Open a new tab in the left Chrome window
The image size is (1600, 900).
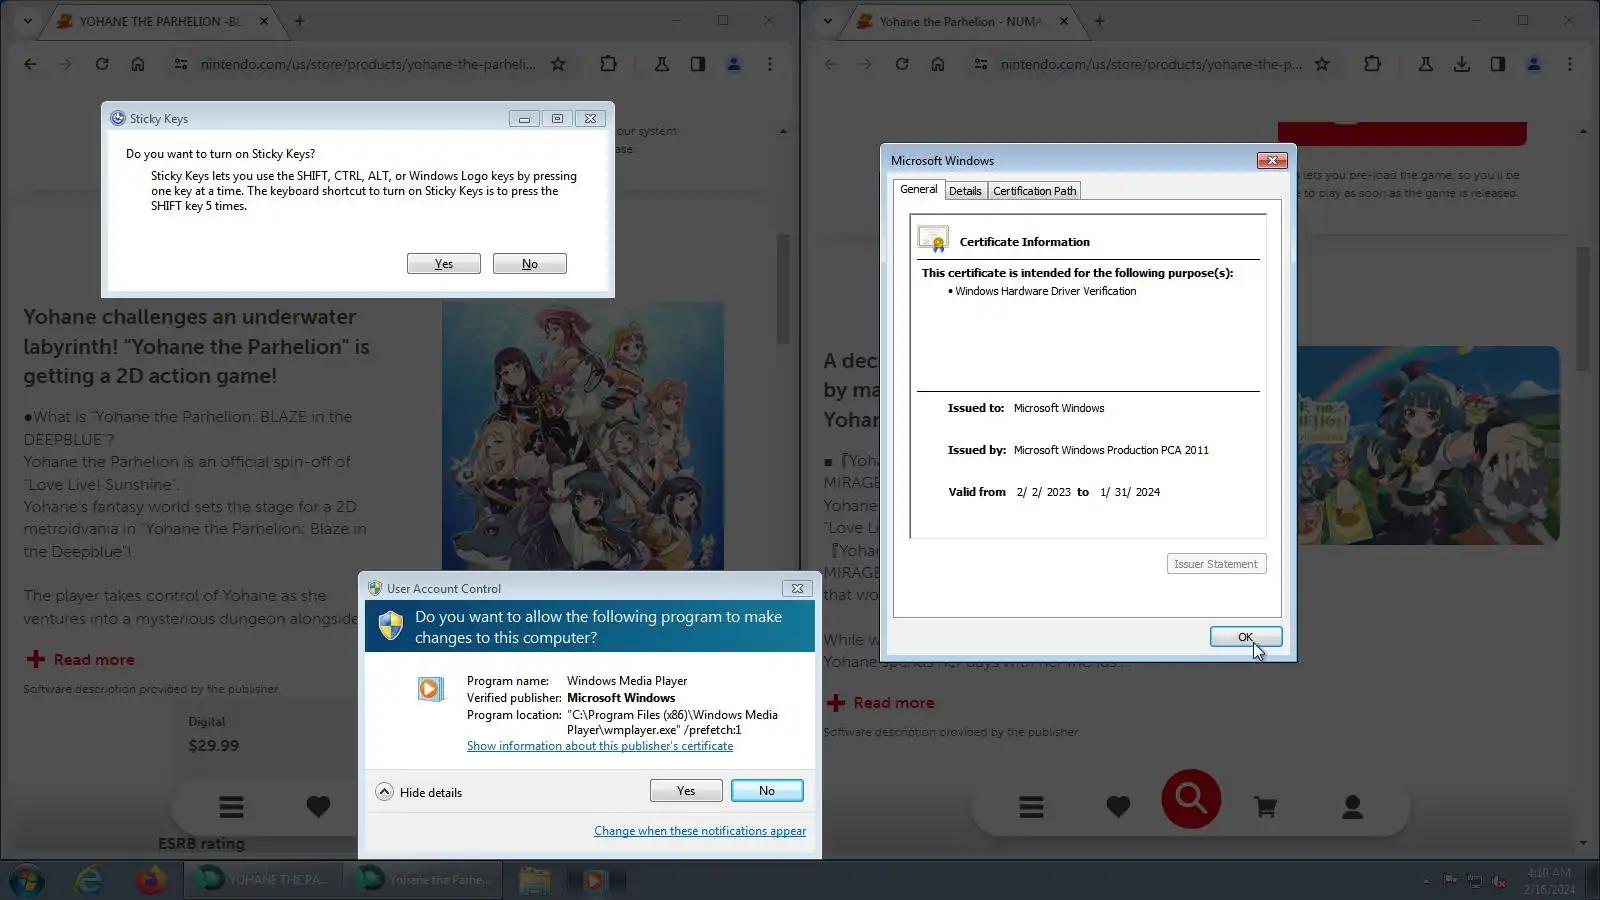299,21
